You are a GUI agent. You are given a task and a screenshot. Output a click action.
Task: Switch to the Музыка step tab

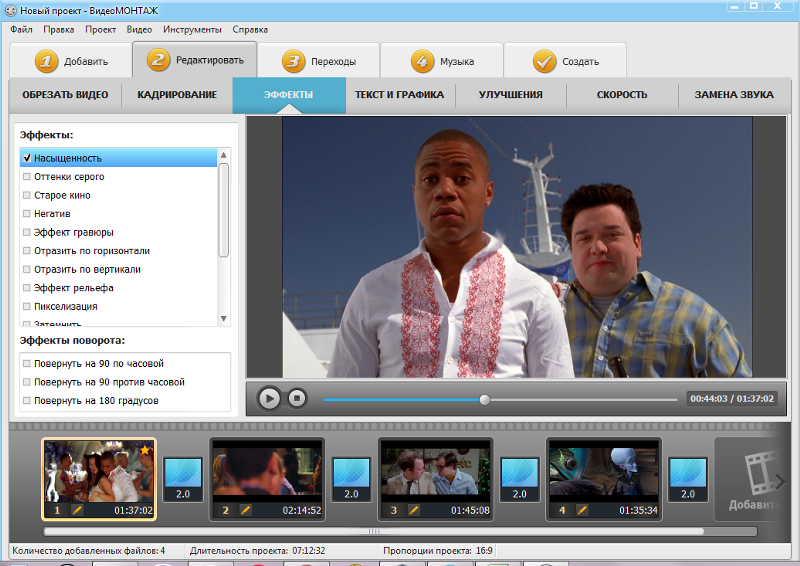(442, 61)
